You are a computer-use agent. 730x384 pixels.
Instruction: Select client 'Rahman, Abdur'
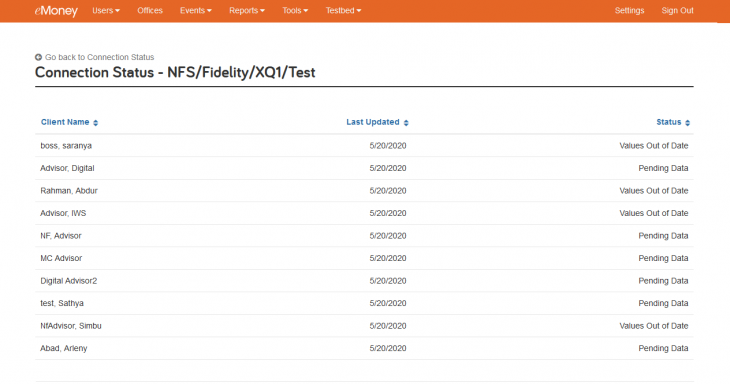[x=69, y=191]
